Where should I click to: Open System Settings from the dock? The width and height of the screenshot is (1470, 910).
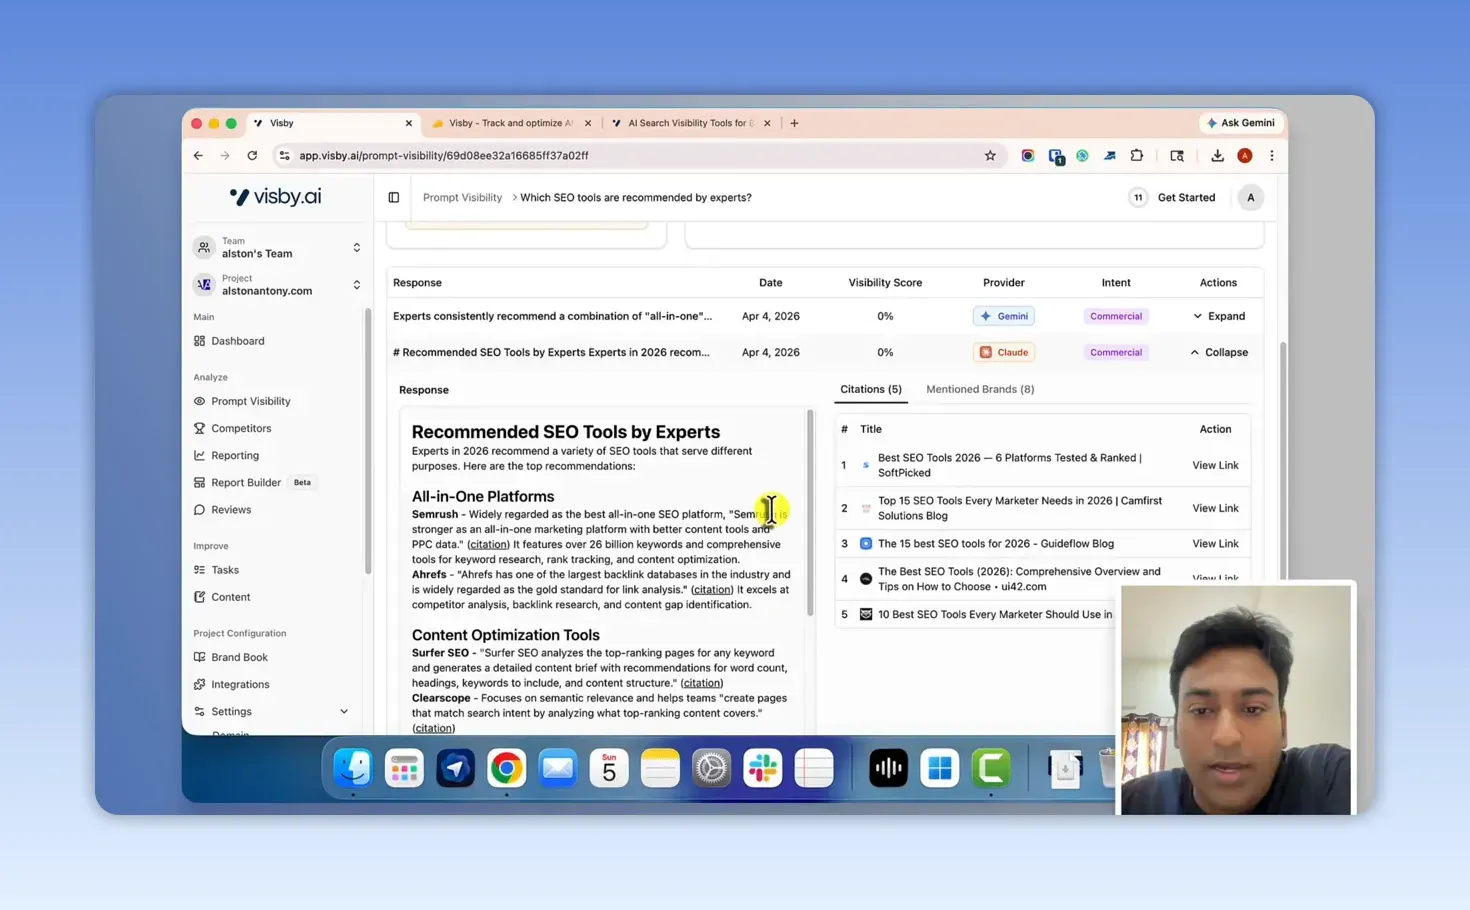click(711, 768)
